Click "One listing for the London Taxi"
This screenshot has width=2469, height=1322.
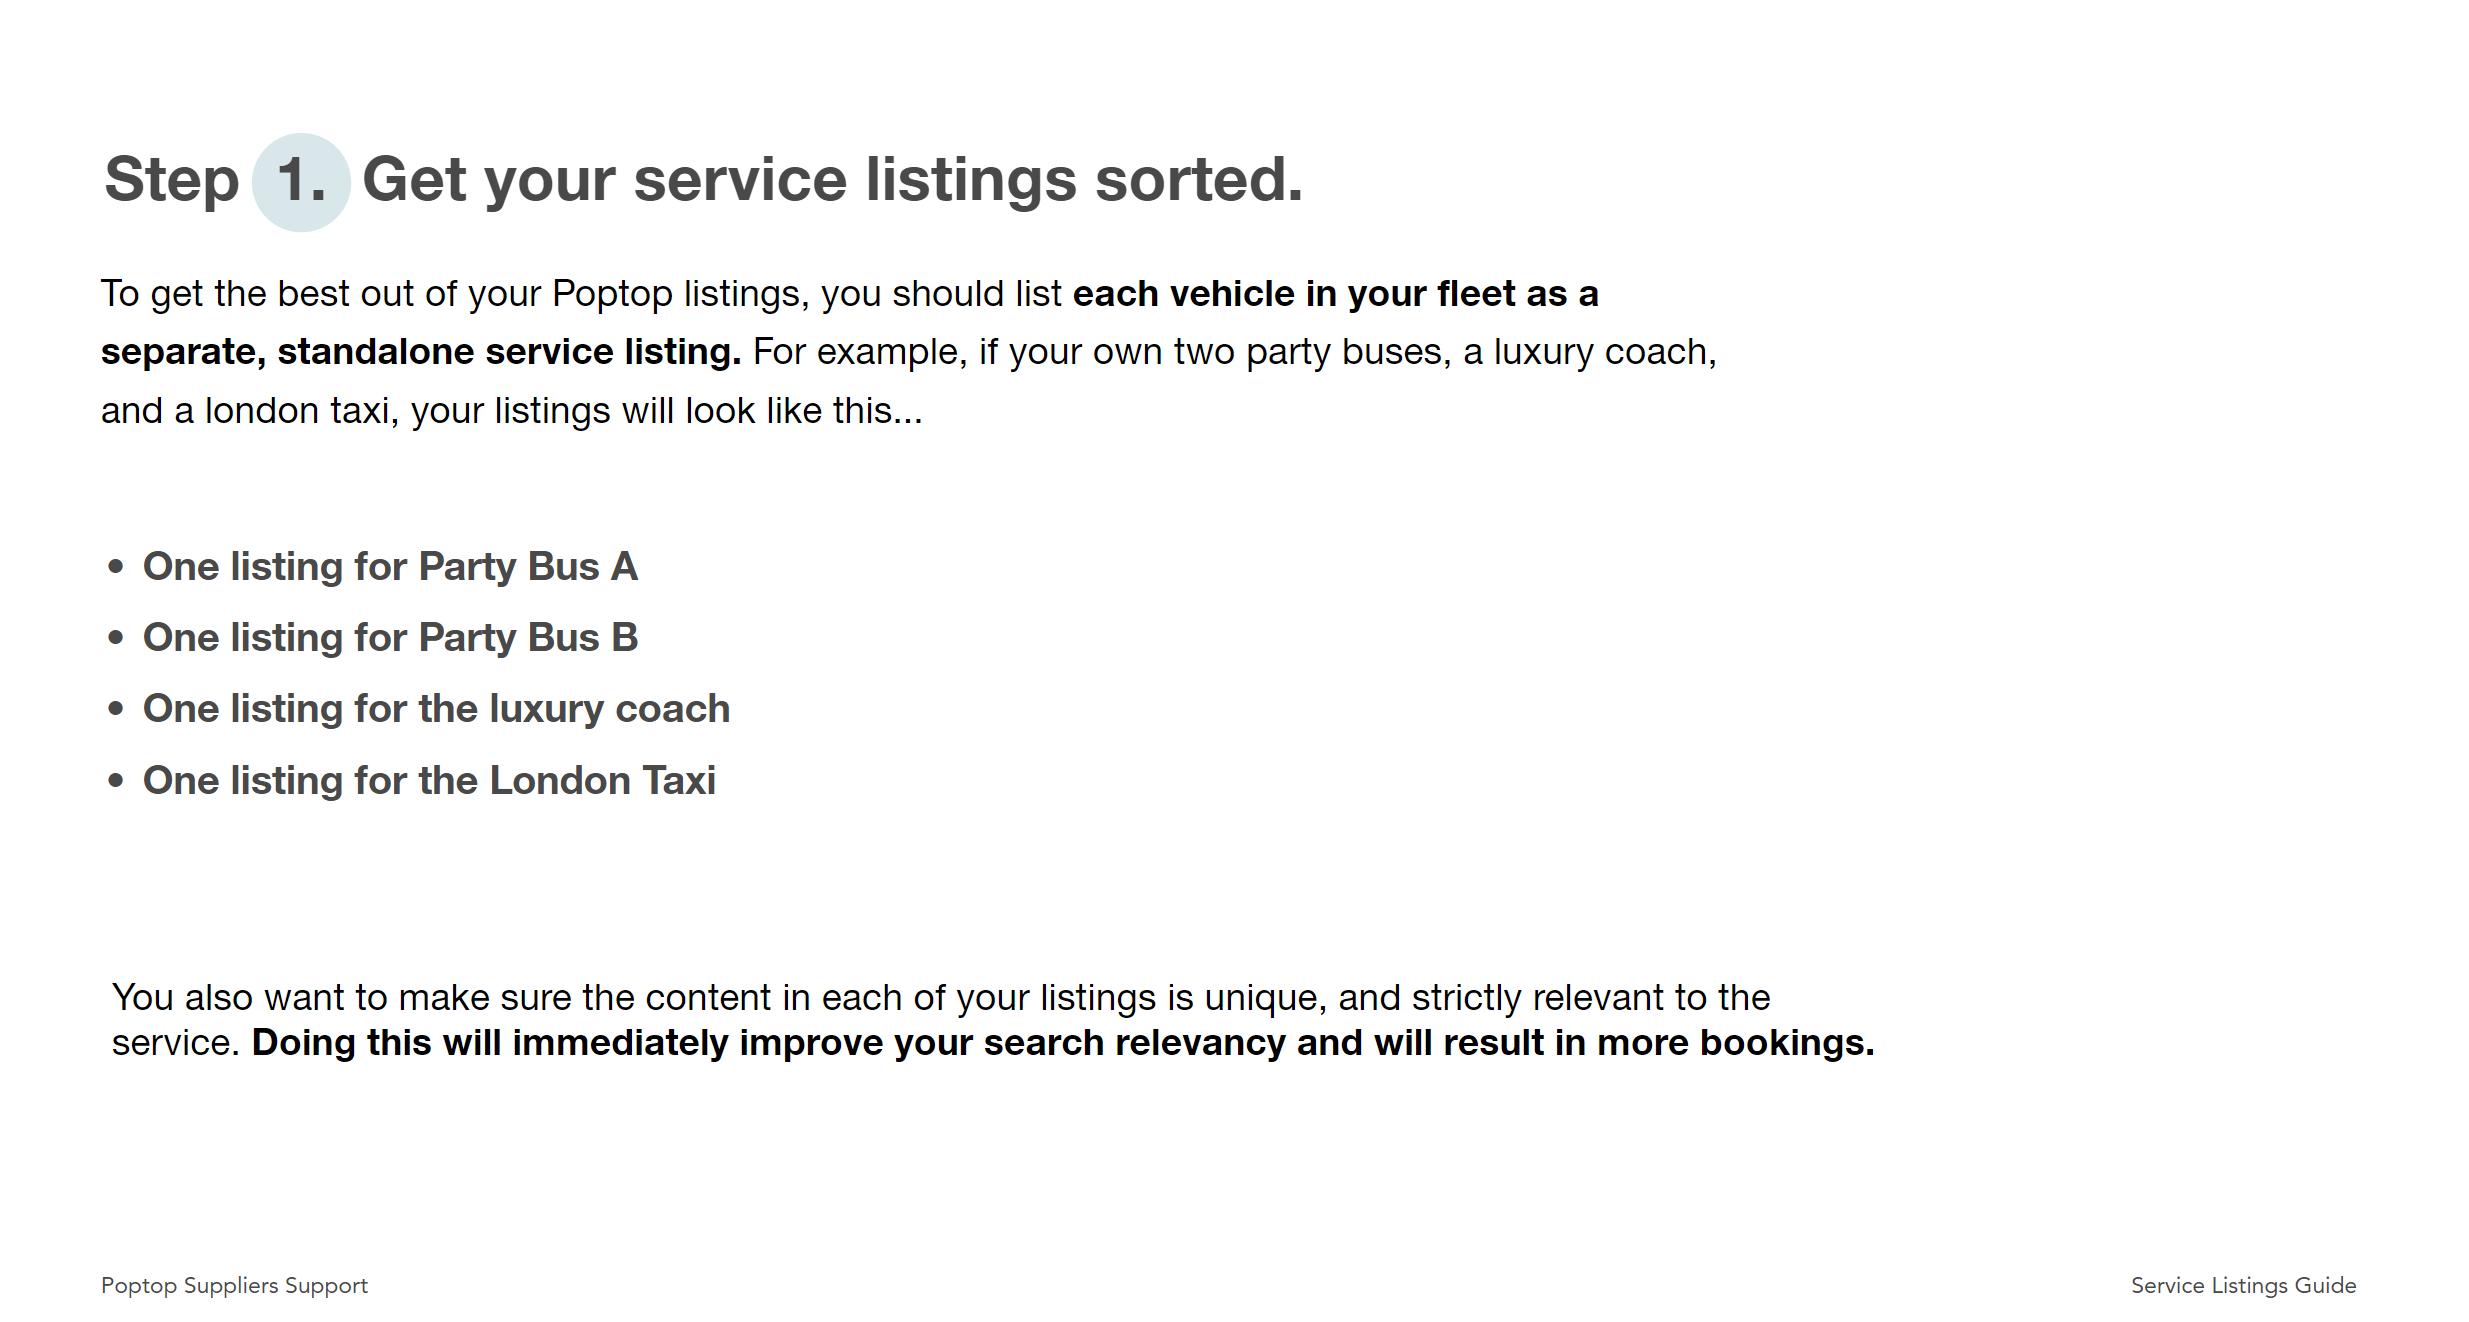coord(429,781)
